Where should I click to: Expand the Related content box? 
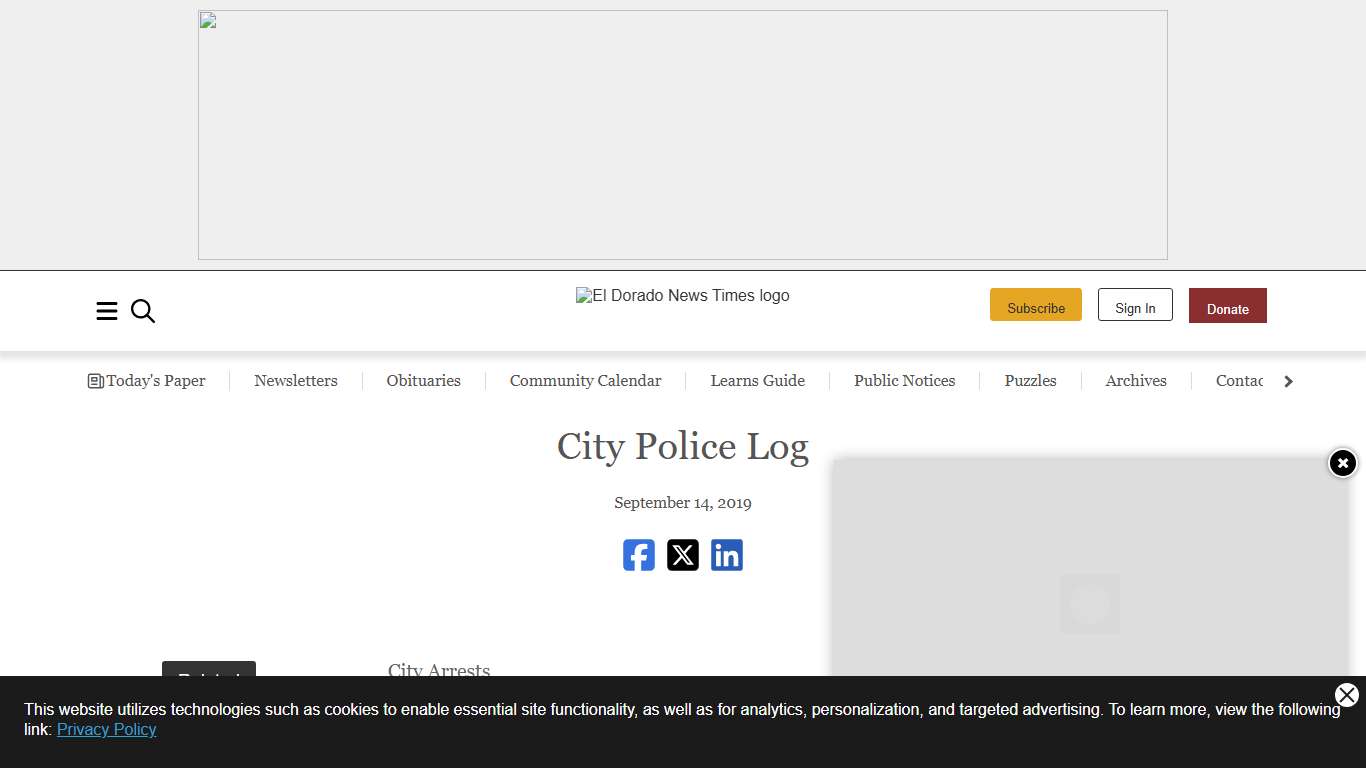coord(208,676)
